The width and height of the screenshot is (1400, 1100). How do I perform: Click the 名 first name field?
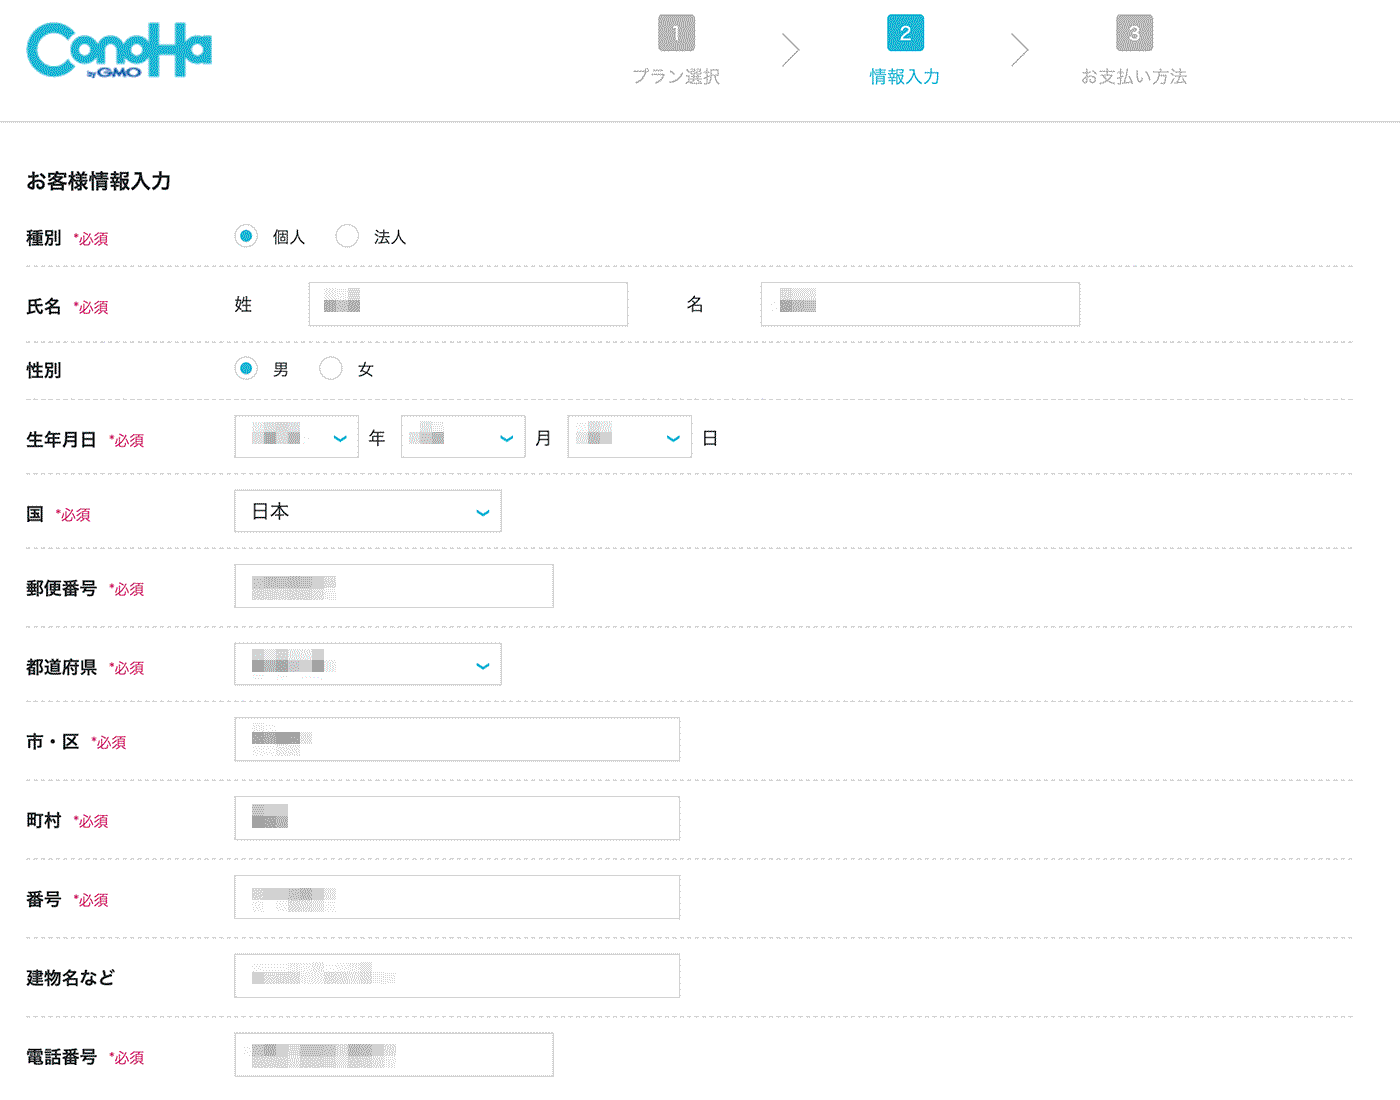tap(920, 304)
